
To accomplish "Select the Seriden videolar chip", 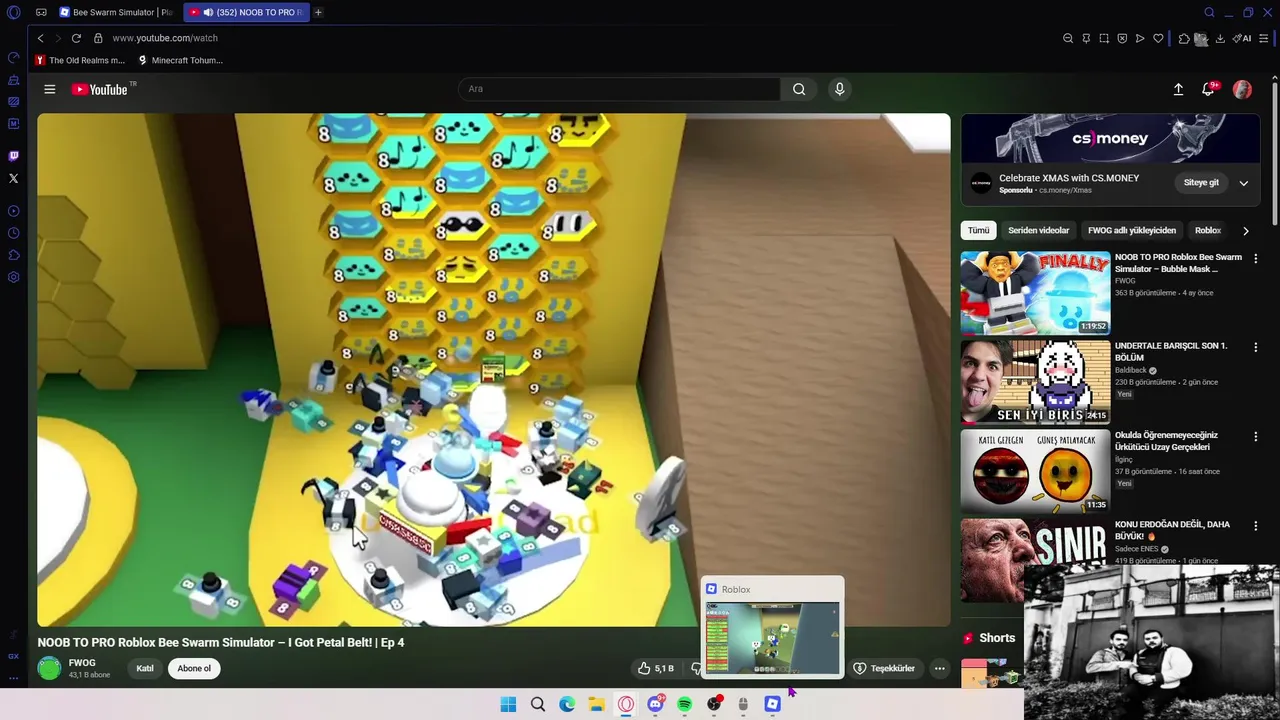I will 1038,230.
